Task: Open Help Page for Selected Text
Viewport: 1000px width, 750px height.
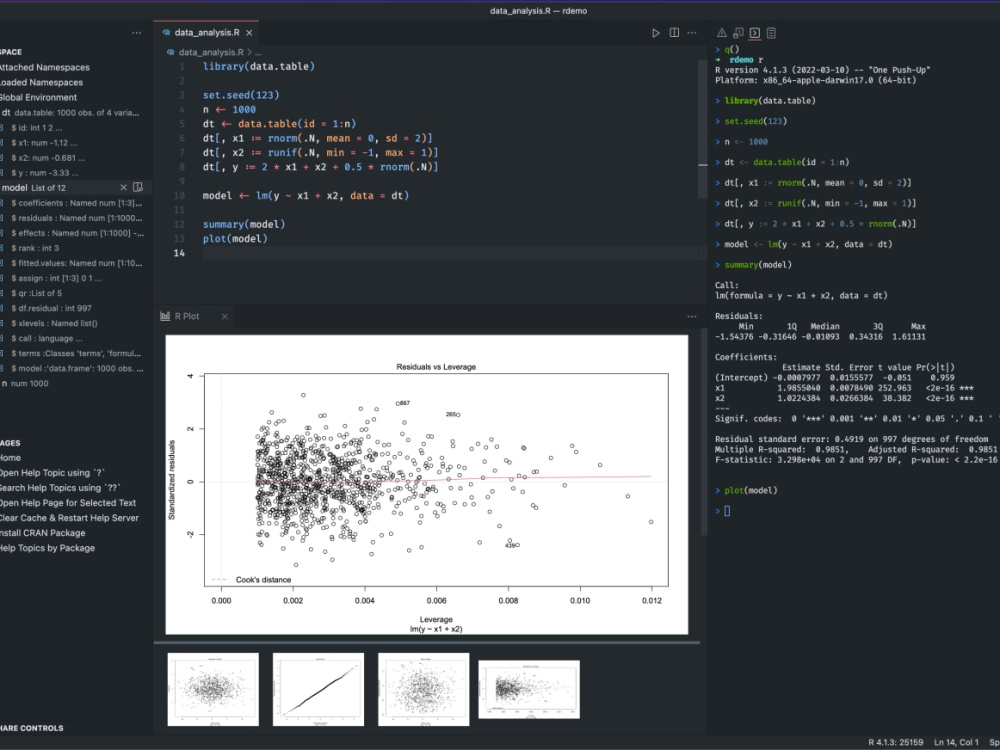Action: [58, 502]
